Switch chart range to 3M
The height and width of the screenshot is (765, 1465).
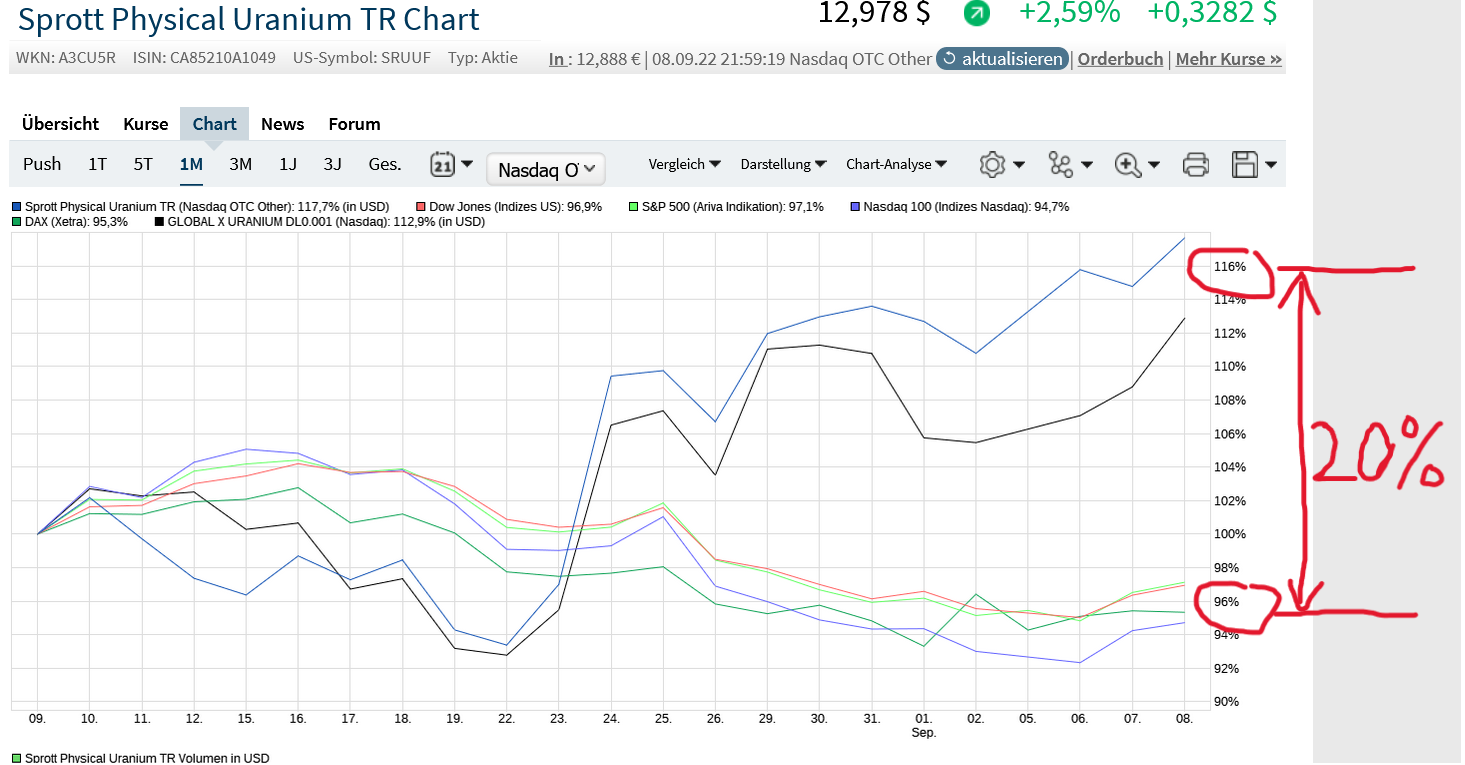click(x=240, y=165)
